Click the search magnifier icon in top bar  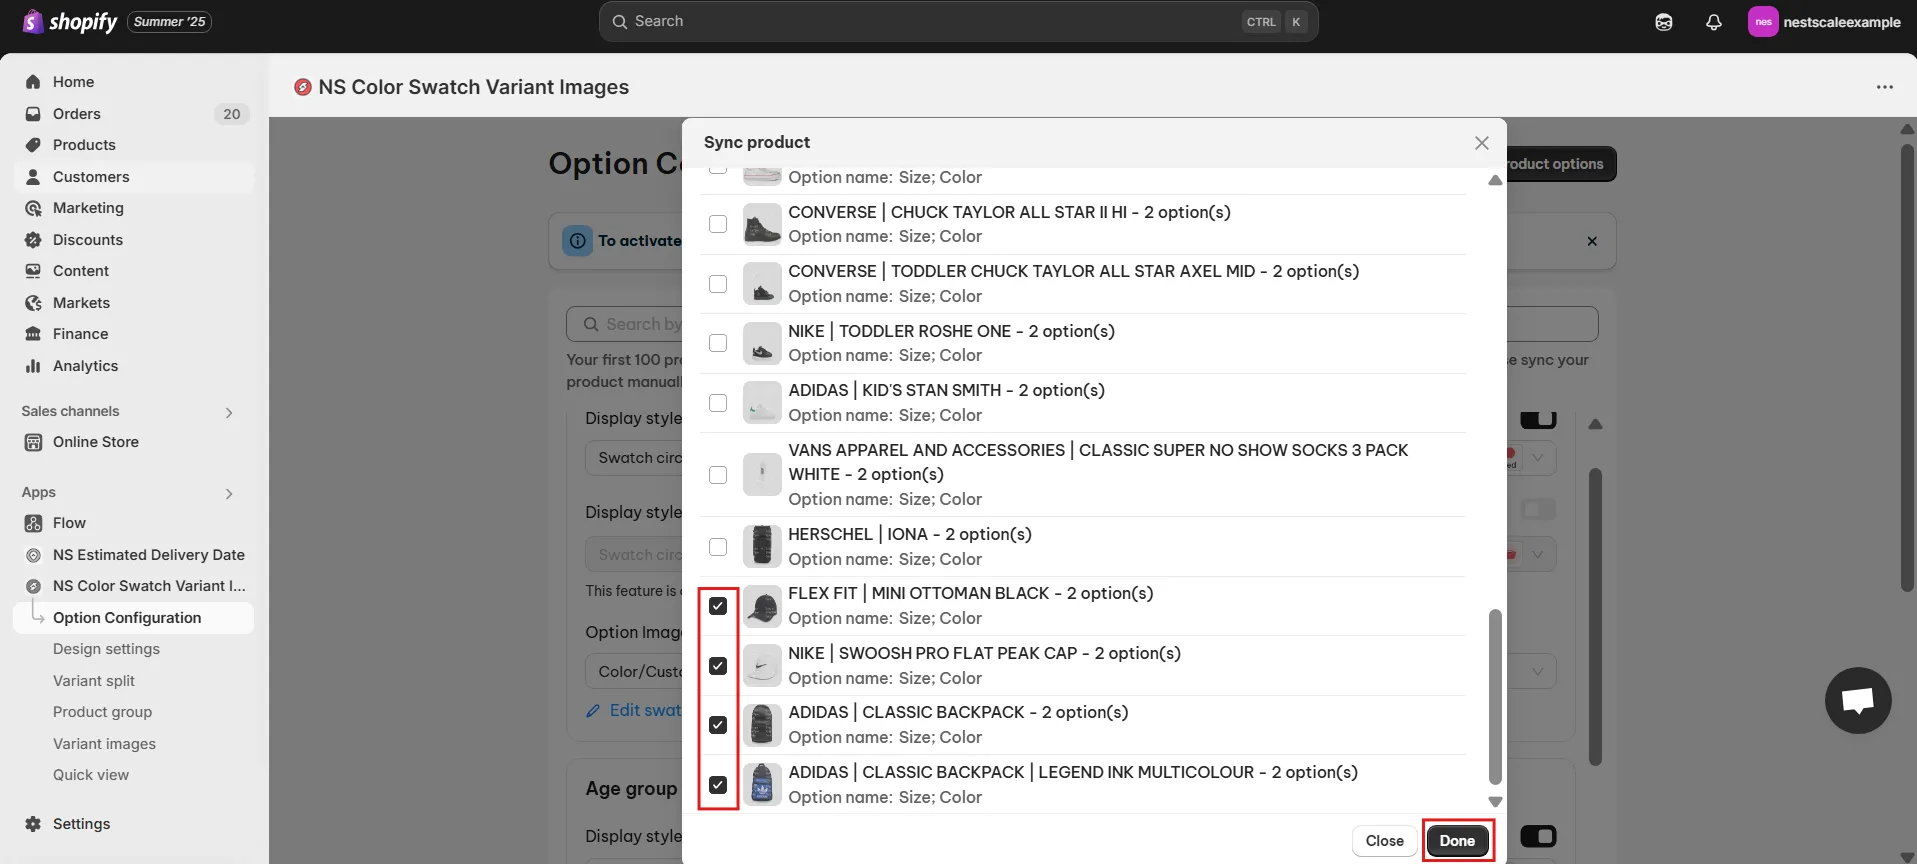[620, 21]
